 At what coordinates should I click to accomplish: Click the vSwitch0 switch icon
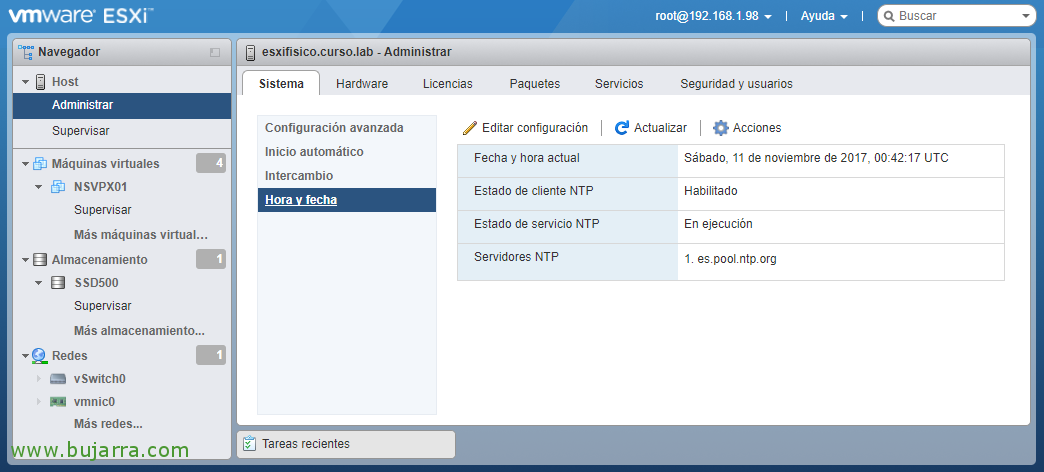pos(59,379)
